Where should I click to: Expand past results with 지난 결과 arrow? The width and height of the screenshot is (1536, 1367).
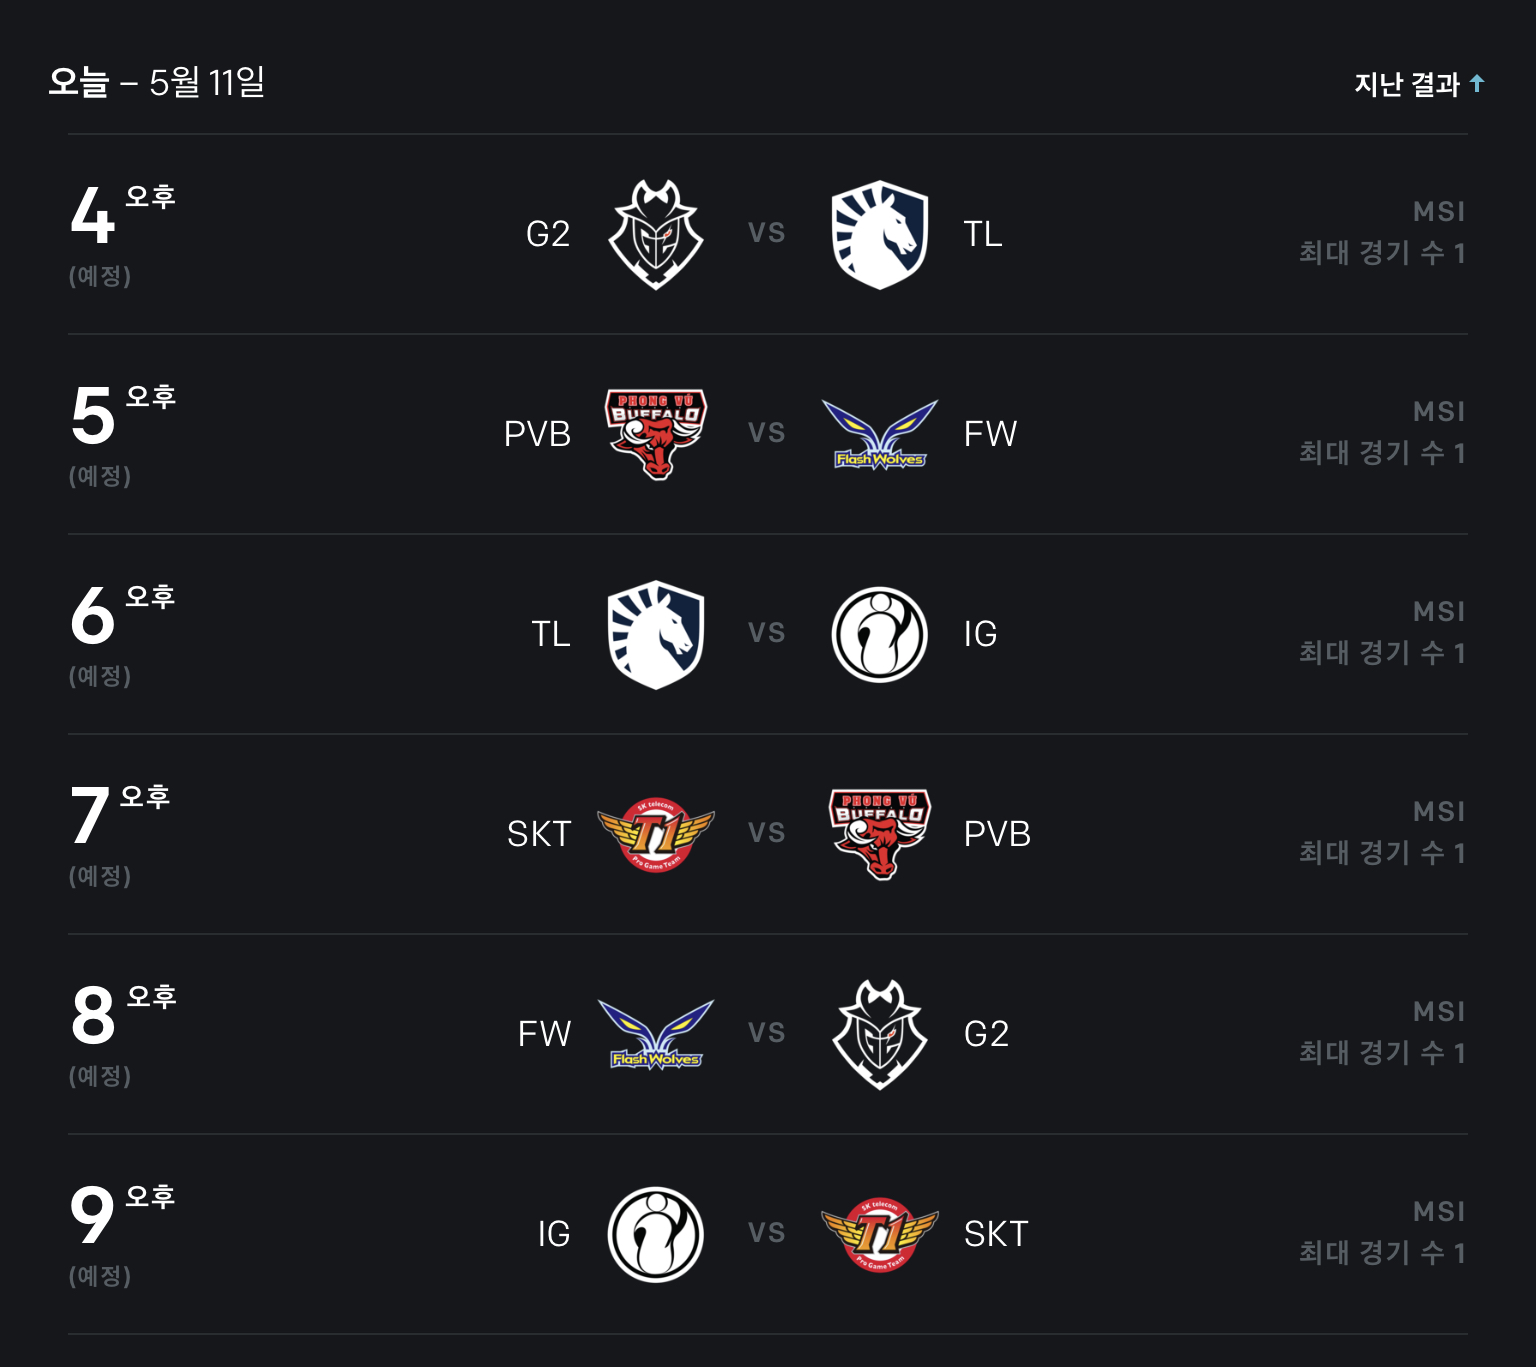(1477, 84)
